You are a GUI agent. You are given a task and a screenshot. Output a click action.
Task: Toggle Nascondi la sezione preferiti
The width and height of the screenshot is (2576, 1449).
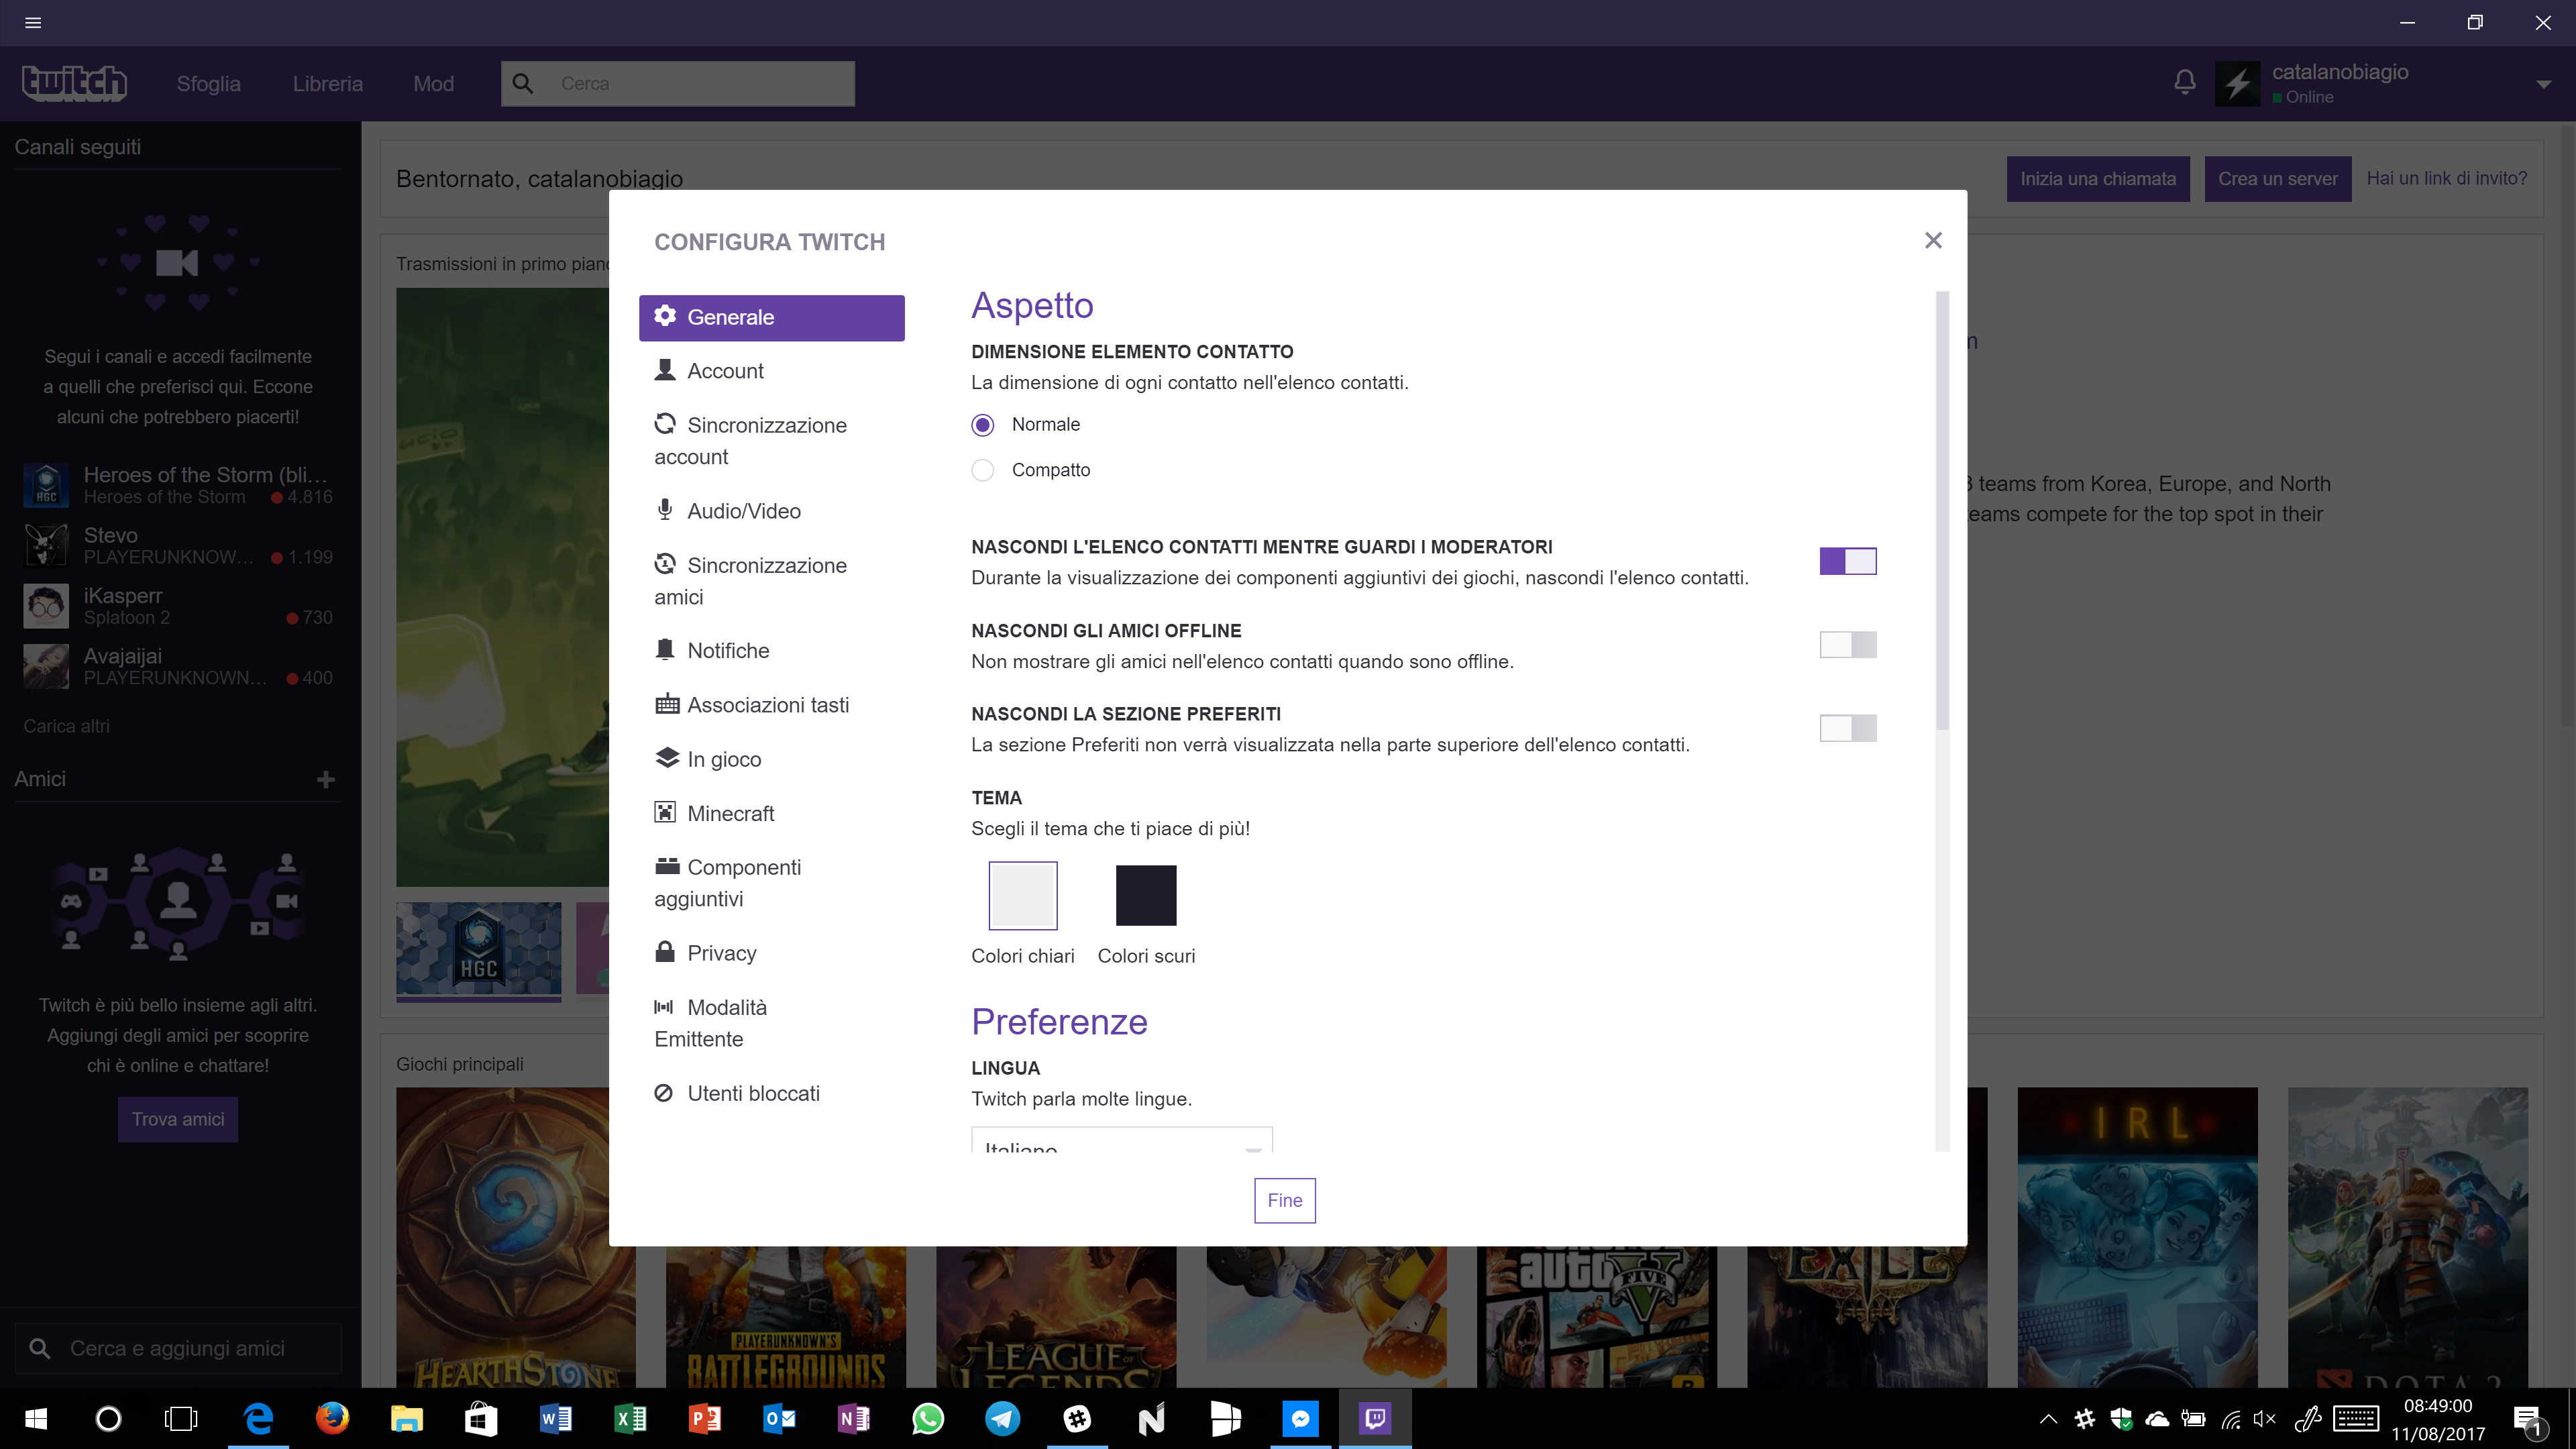click(x=1848, y=728)
